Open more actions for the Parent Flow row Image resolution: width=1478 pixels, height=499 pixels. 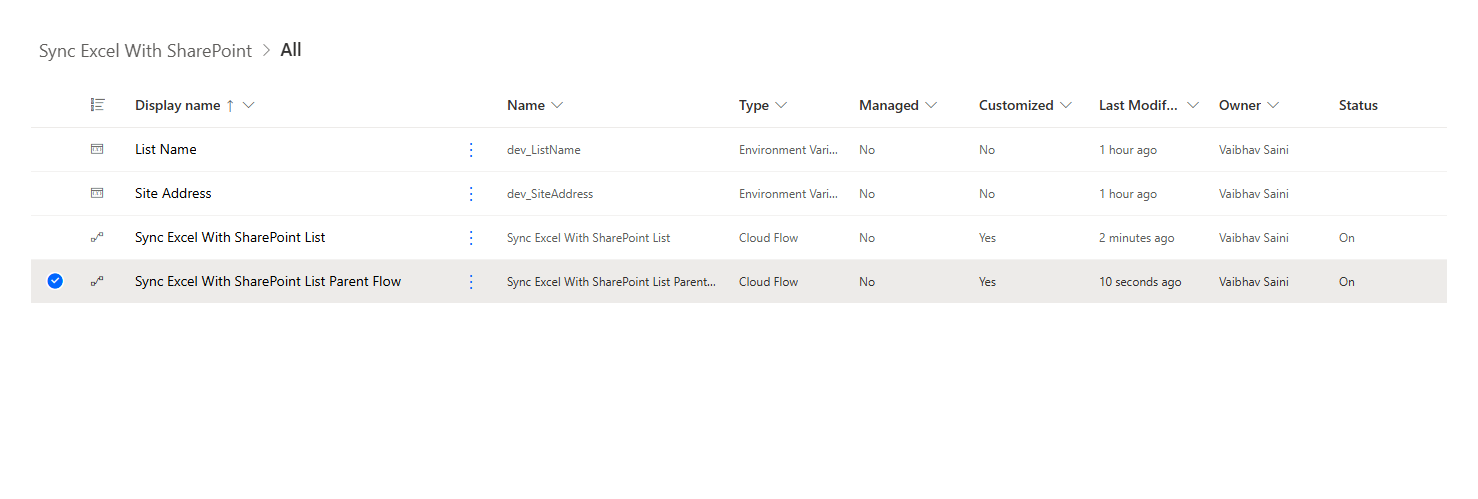click(471, 282)
